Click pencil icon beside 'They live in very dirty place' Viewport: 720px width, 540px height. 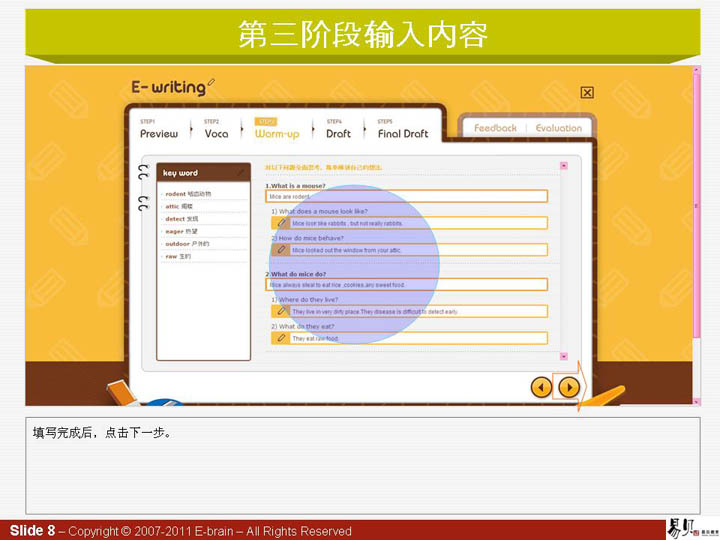[x=281, y=312]
